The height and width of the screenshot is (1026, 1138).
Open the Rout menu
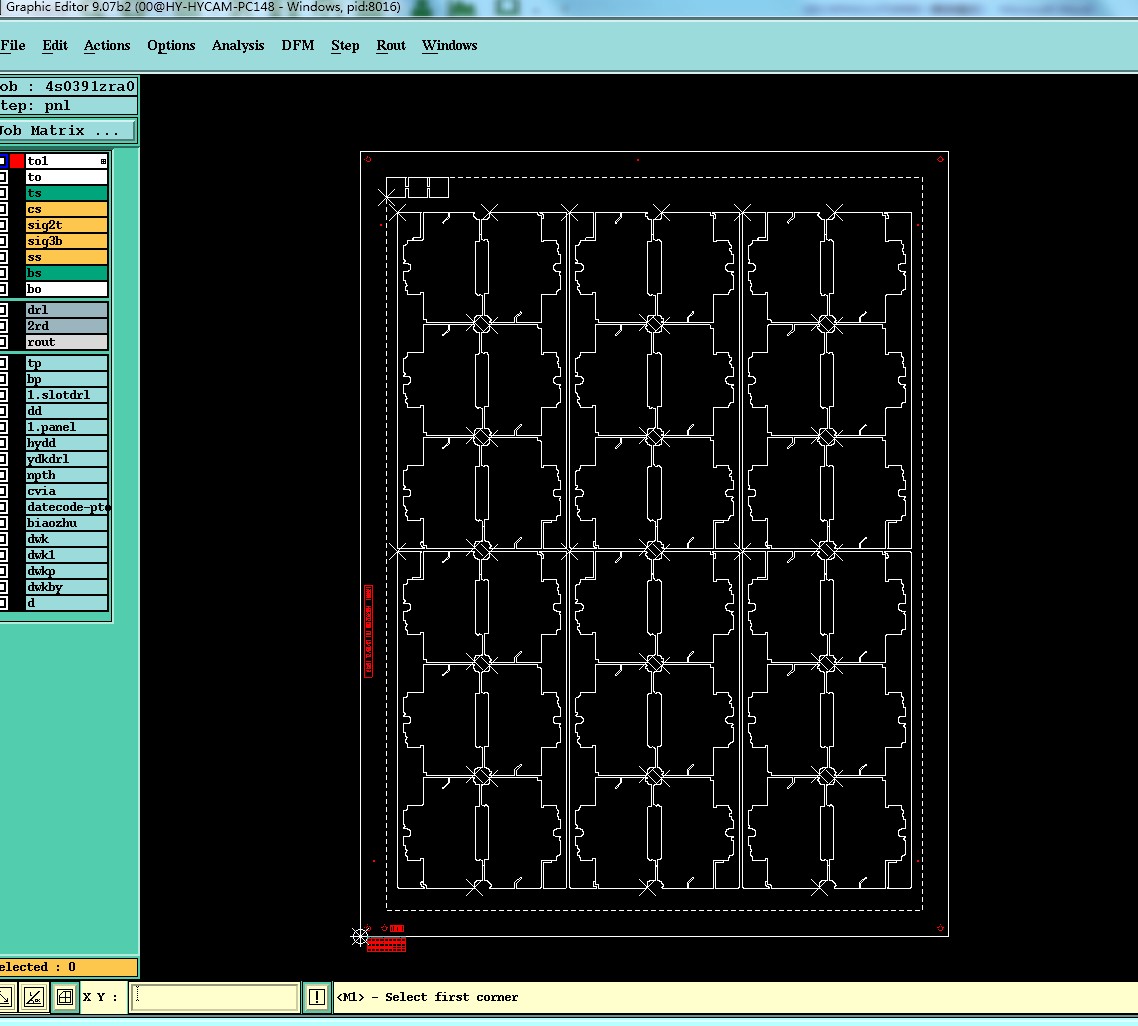click(390, 45)
